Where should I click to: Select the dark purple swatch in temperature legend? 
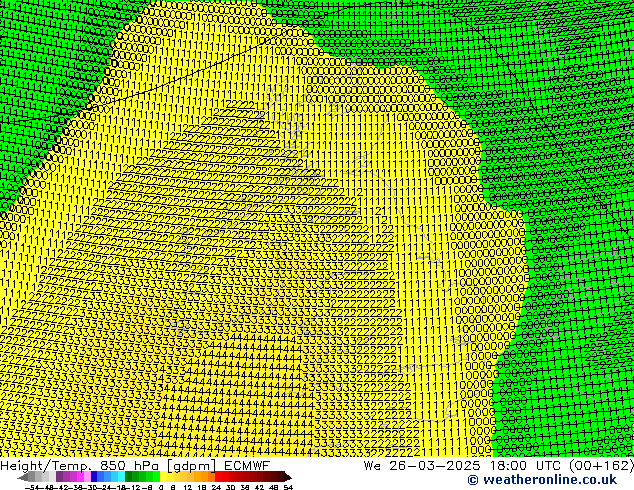pyautogui.click(x=59, y=477)
